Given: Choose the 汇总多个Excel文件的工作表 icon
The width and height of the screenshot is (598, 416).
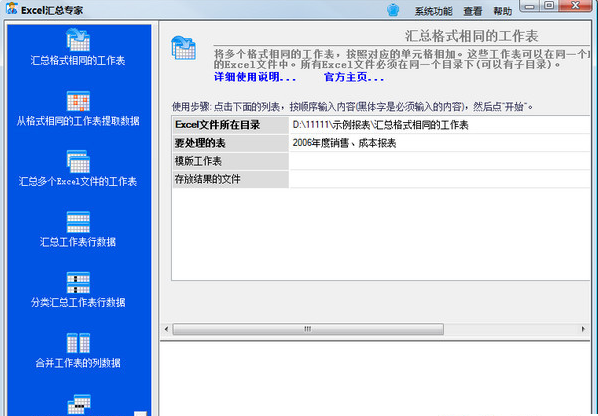Looking at the screenshot, I should [x=78, y=162].
